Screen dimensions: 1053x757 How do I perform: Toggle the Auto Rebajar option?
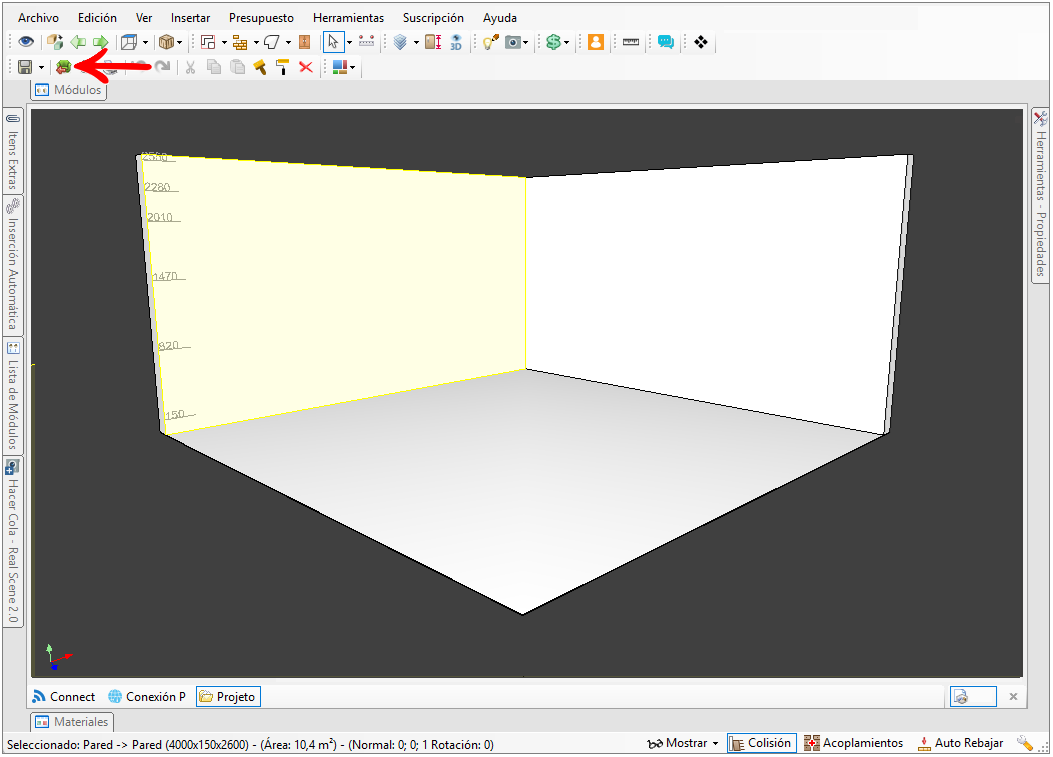[x=960, y=744]
